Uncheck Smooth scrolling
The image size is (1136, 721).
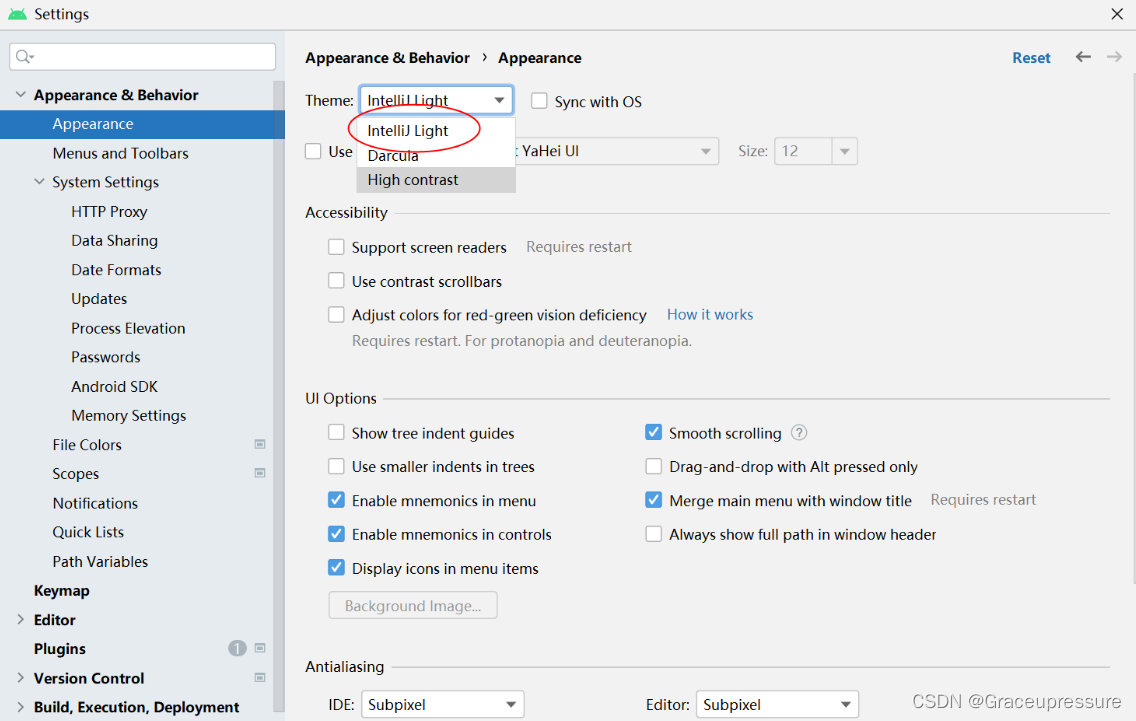coord(653,433)
